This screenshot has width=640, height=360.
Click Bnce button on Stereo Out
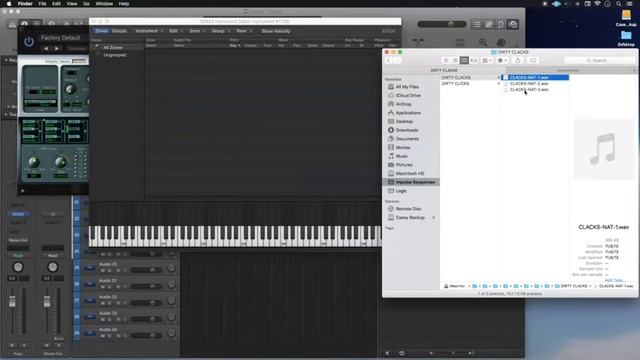[x=58, y=339]
